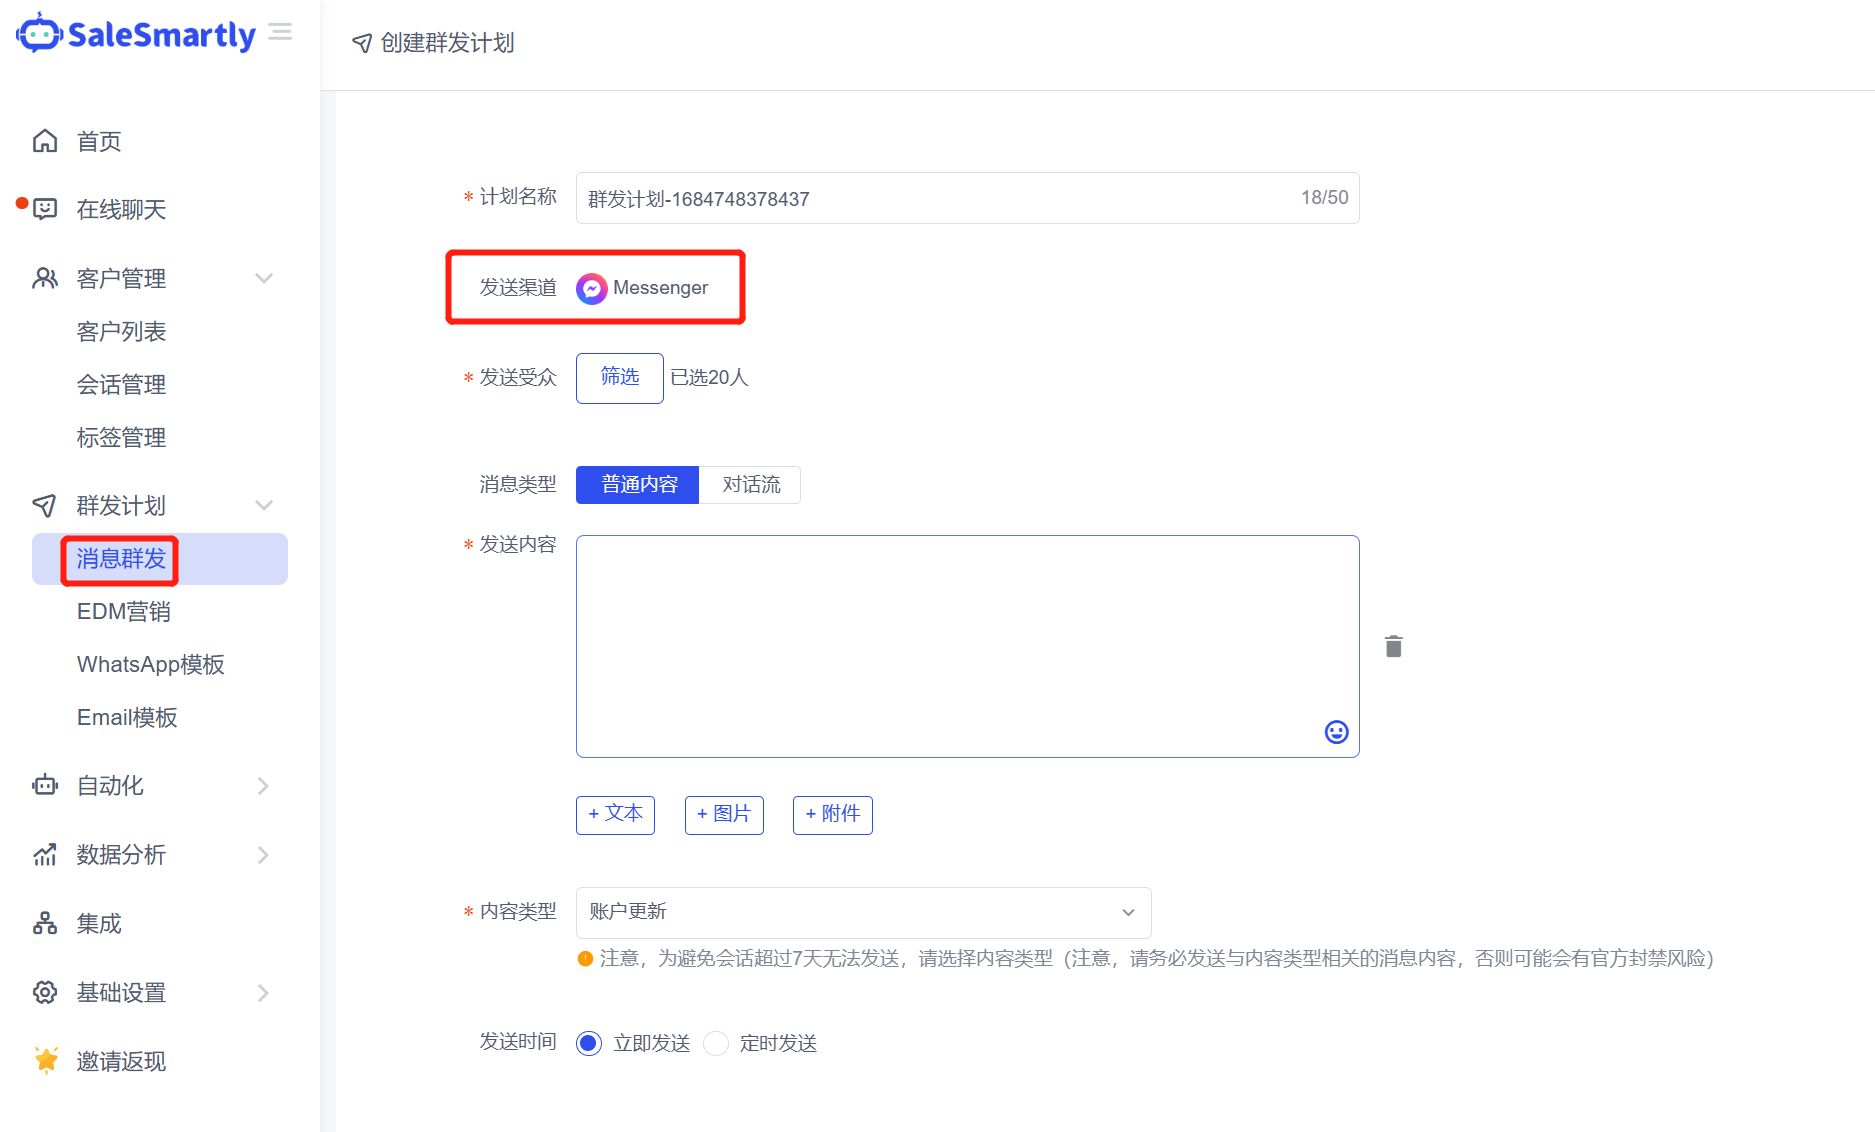
Task: Expand the 数据分析 section
Action: [264, 855]
